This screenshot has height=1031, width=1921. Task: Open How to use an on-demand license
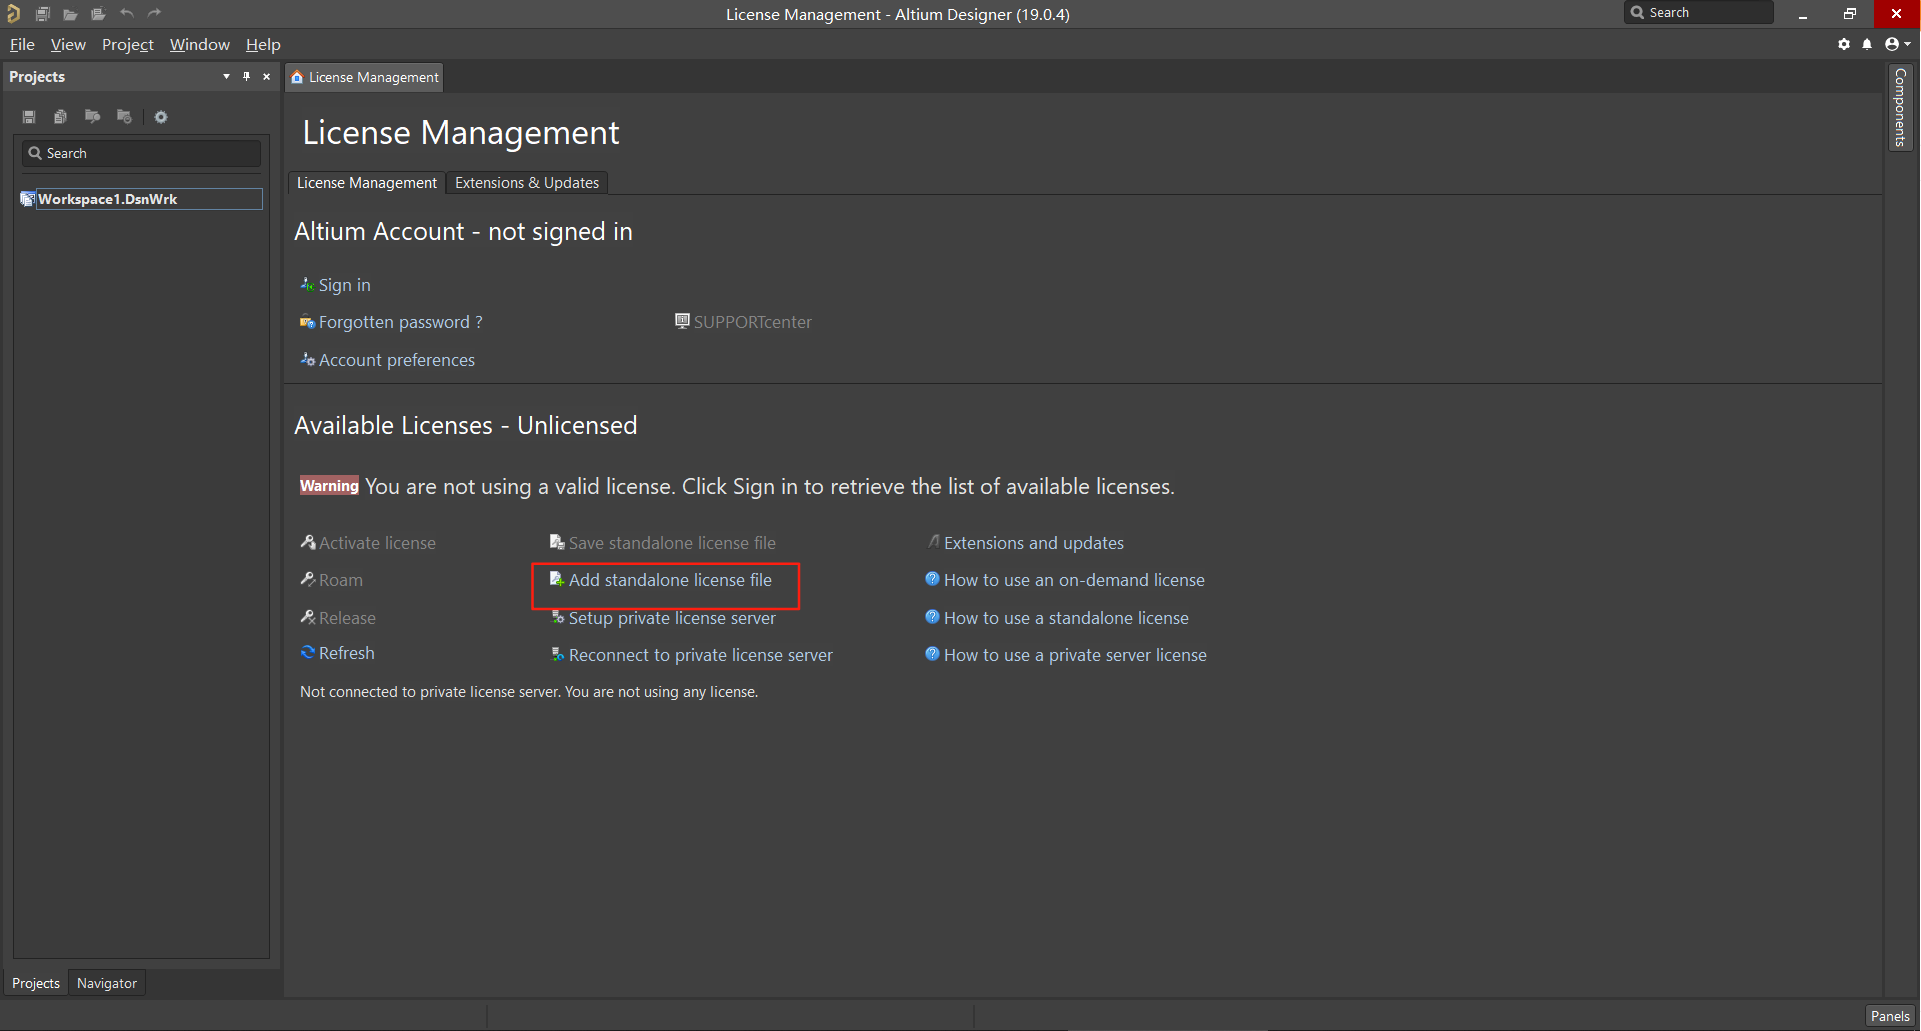(1065, 580)
